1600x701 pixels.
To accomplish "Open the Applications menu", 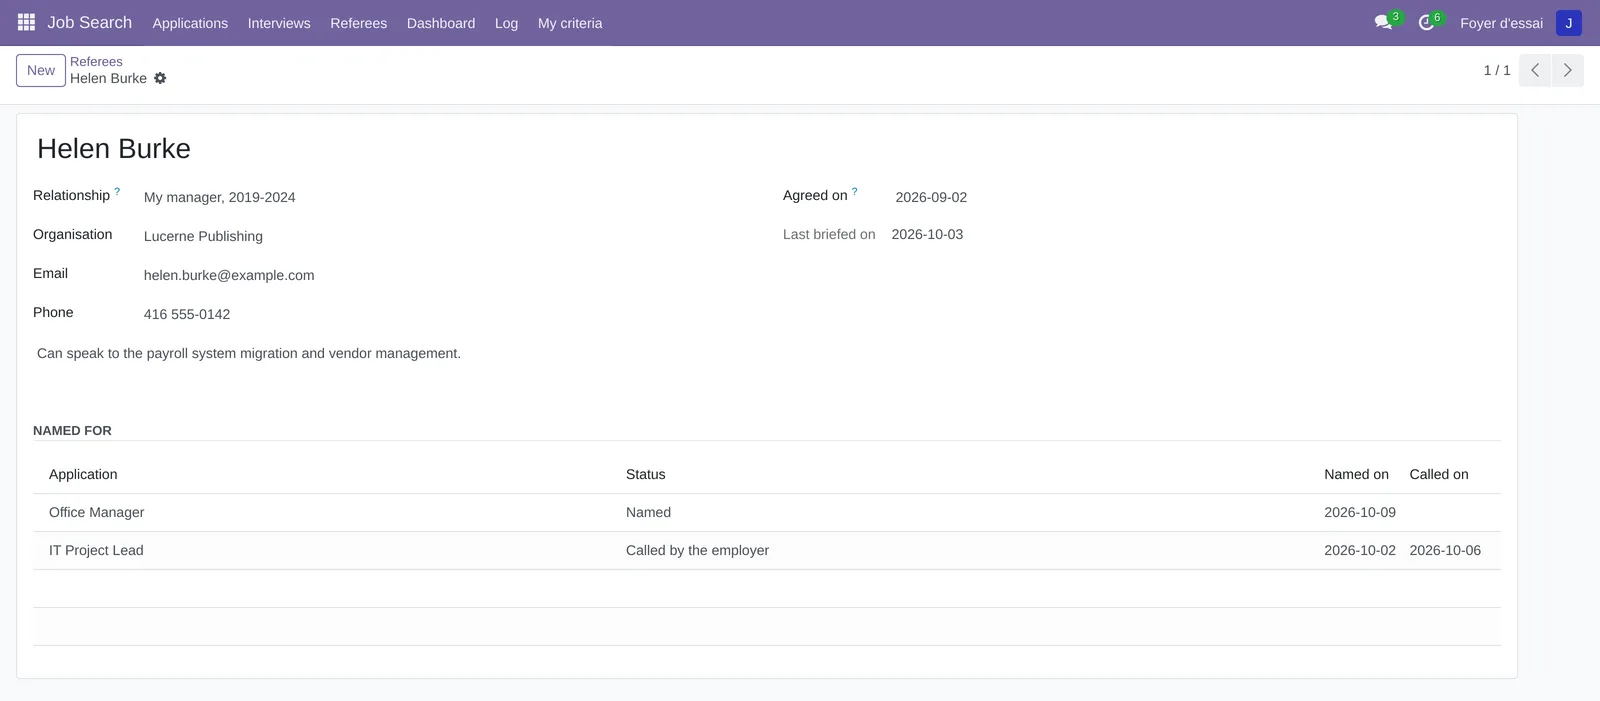I will pyautogui.click(x=190, y=23).
